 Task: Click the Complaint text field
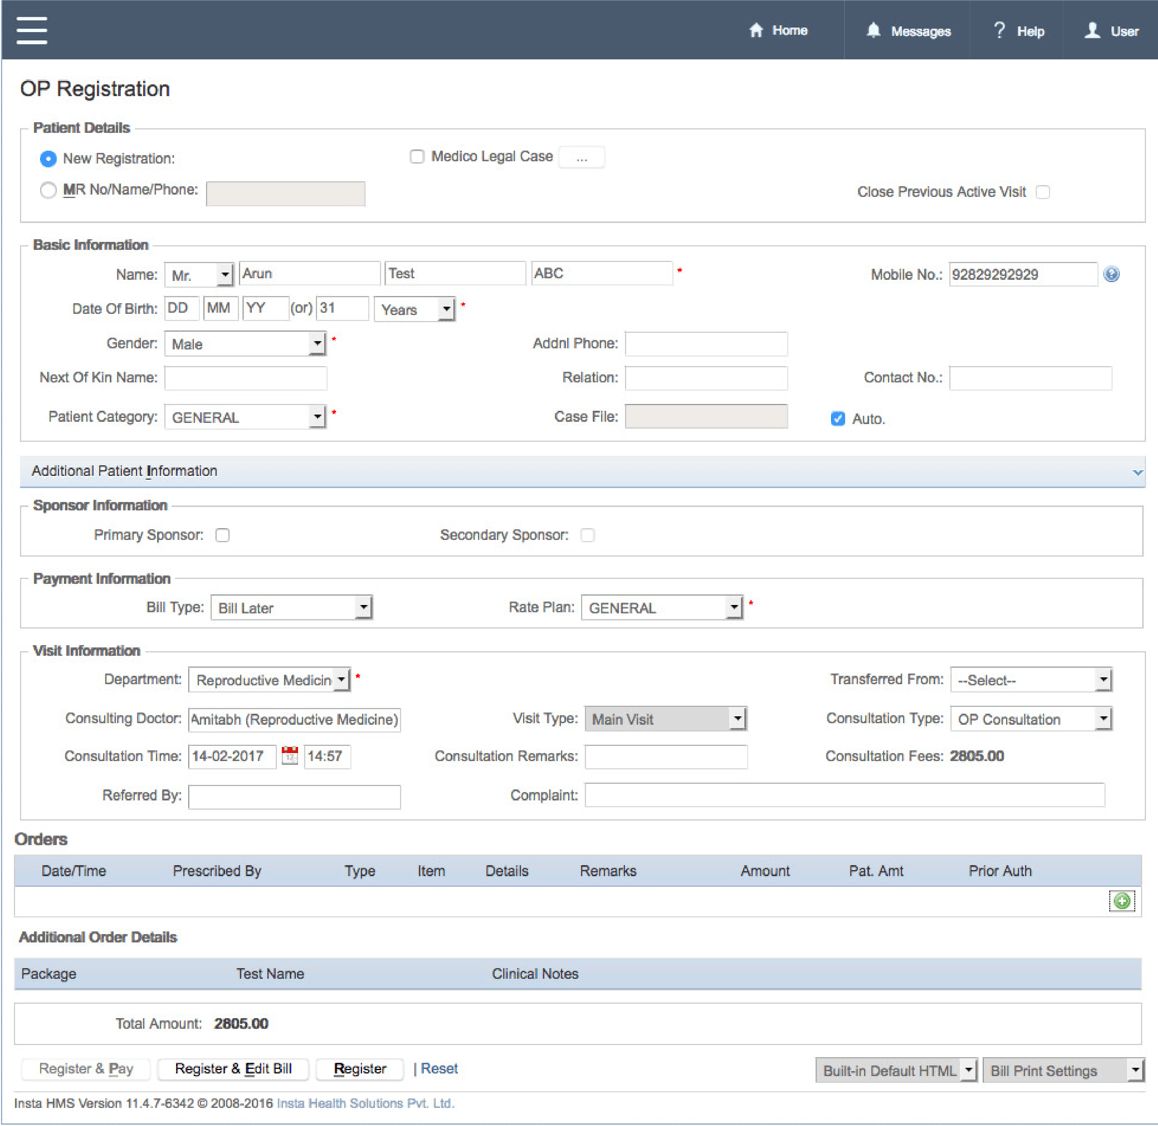tap(844, 795)
